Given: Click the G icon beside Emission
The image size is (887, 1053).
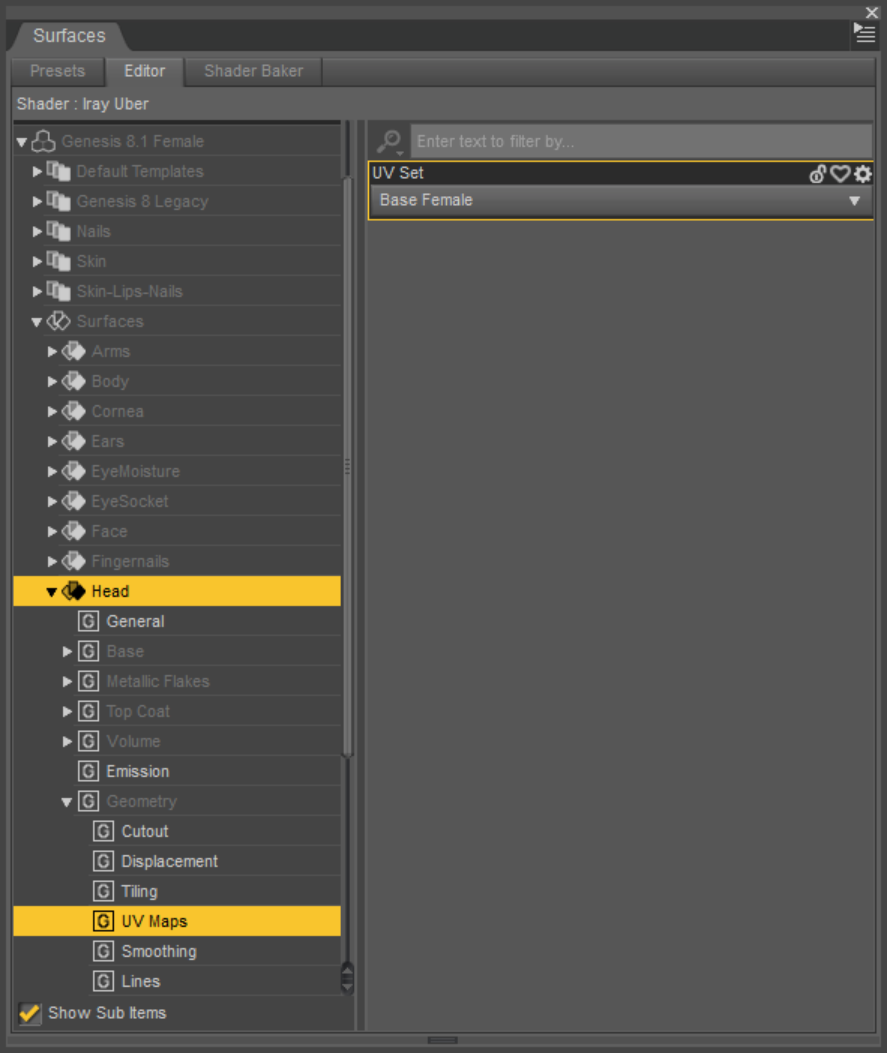Looking at the screenshot, I should click(x=89, y=772).
